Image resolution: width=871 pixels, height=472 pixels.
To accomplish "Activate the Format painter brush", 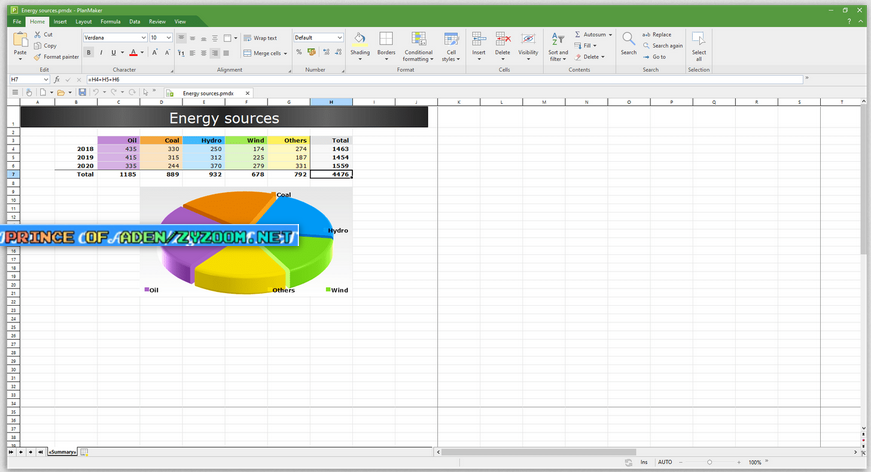I will (37, 57).
